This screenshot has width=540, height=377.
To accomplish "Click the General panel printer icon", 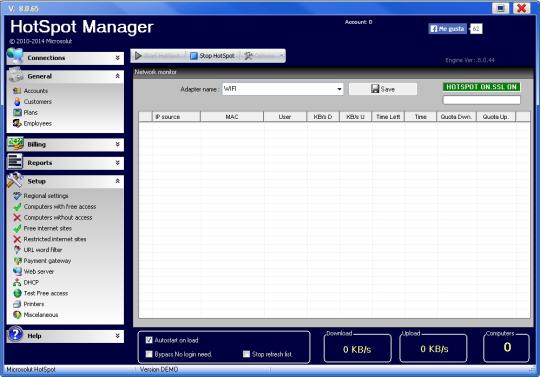I will tap(16, 75).
